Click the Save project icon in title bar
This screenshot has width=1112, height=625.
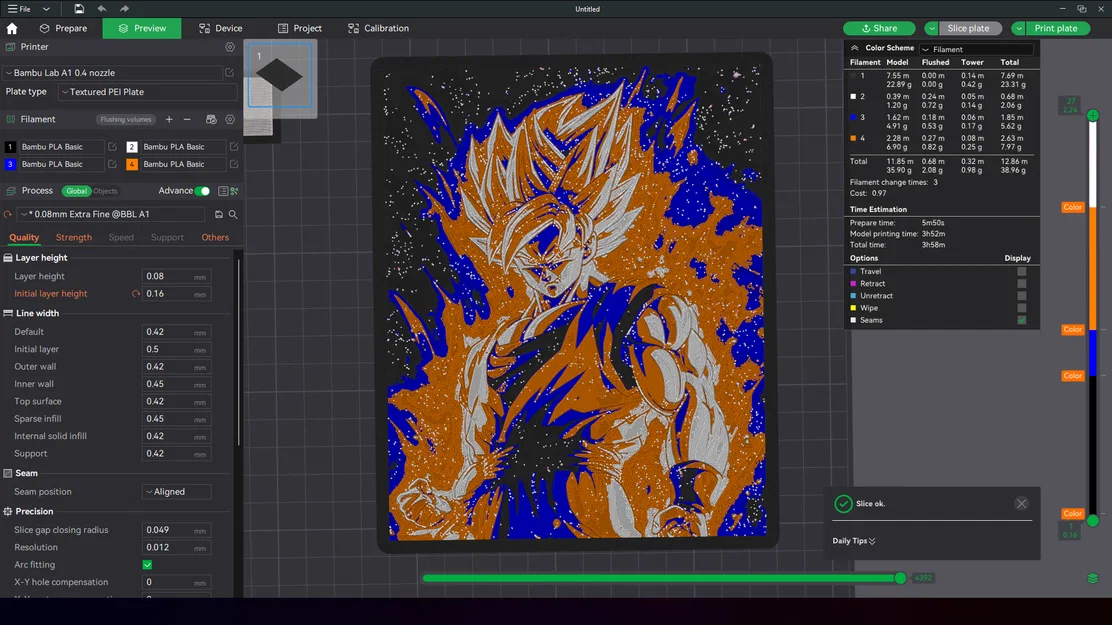(79, 9)
